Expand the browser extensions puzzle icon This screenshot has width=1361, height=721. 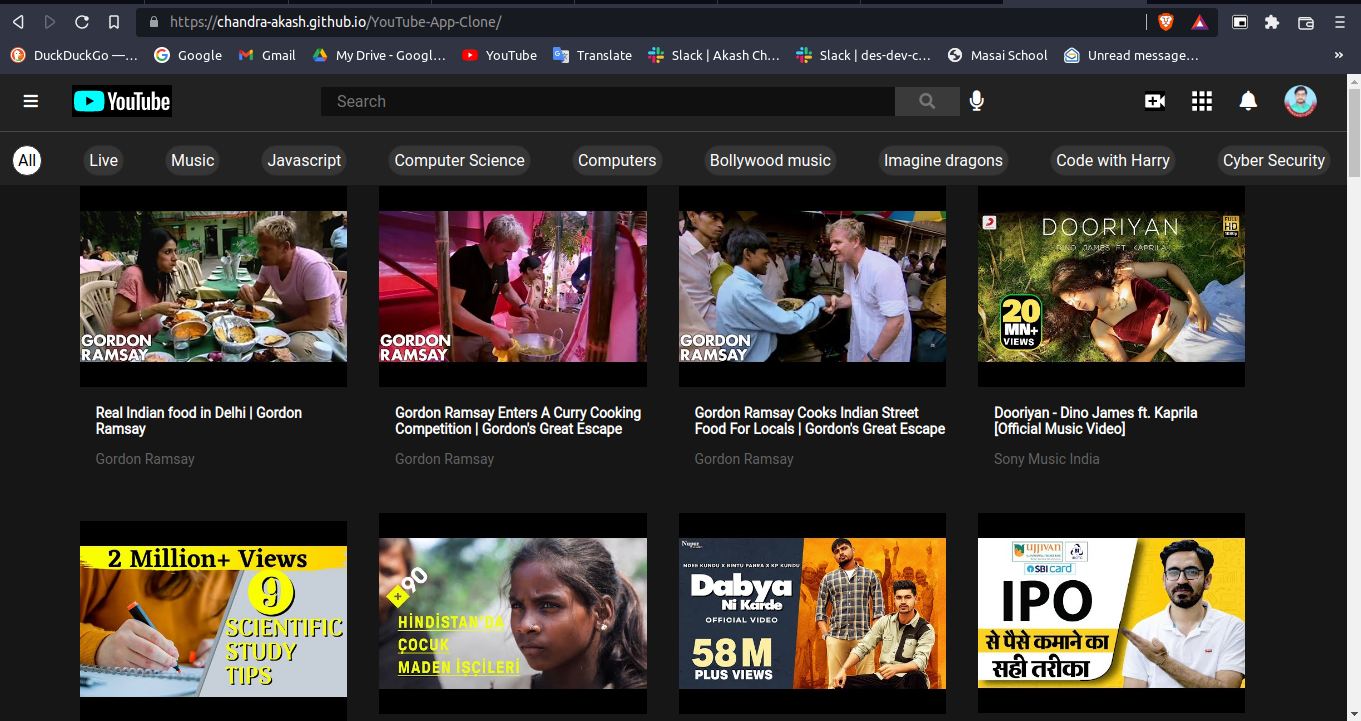tap(1272, 21)
